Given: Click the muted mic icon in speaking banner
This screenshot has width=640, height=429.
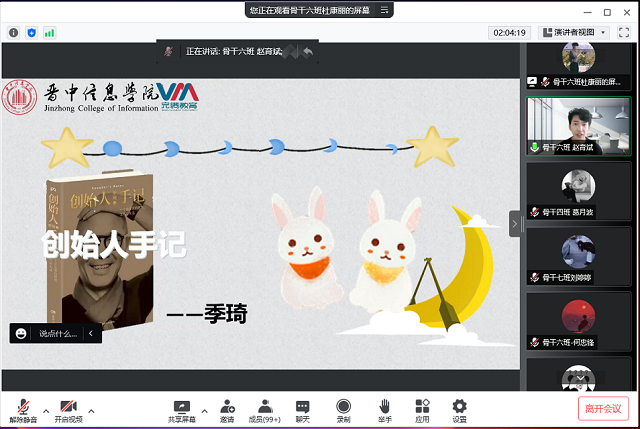Looking at the screenshot, I should click(x=168, y=51).
